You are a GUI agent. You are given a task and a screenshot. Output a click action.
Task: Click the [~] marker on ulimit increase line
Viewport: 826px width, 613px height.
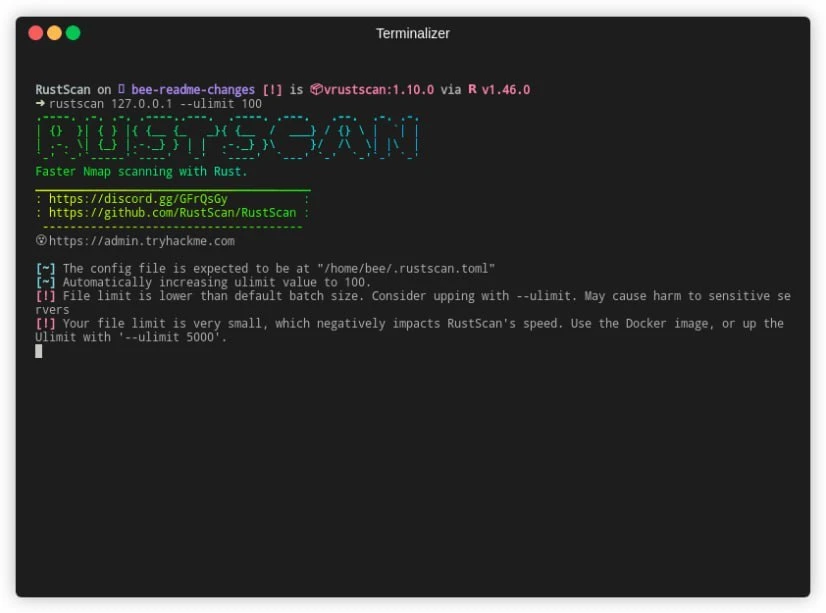tap(45, 282)
